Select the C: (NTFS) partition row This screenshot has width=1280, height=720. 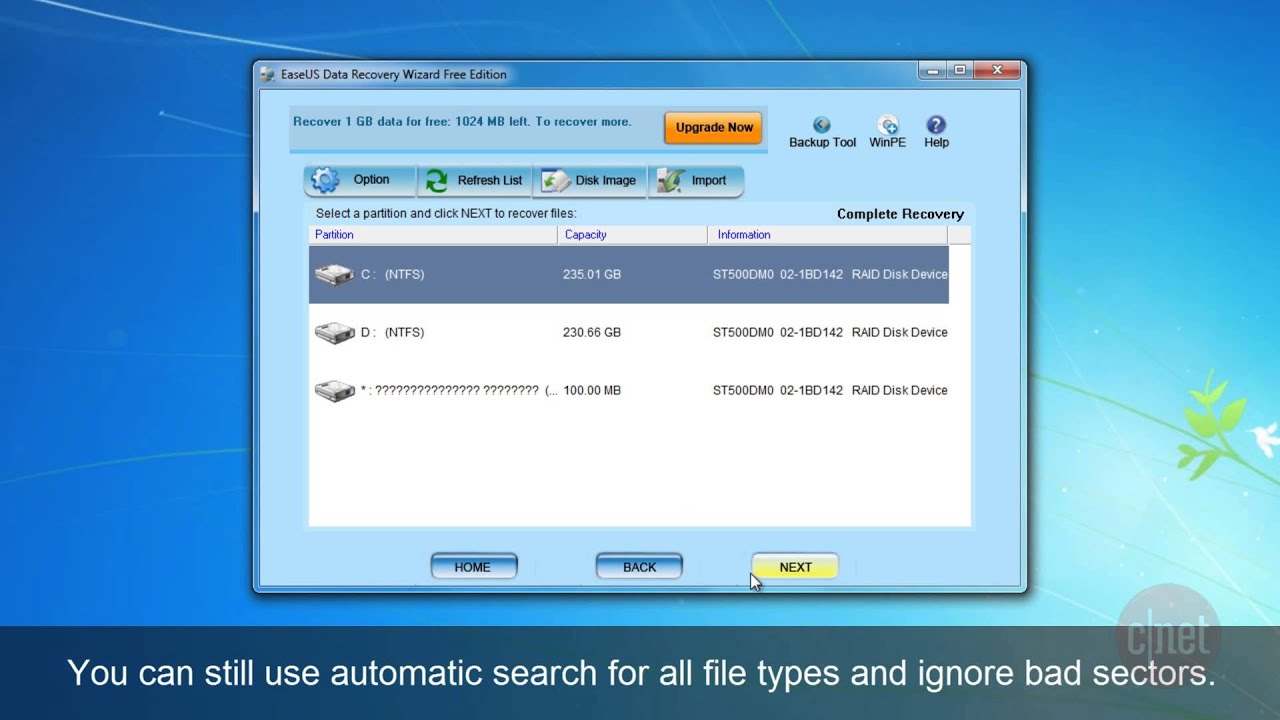(x=628, y=274)
